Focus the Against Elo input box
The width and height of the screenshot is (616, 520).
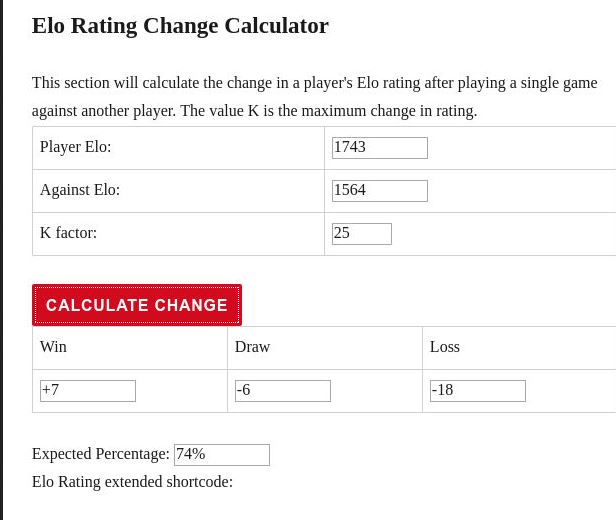pyautogui.click(x=379, y=191)
